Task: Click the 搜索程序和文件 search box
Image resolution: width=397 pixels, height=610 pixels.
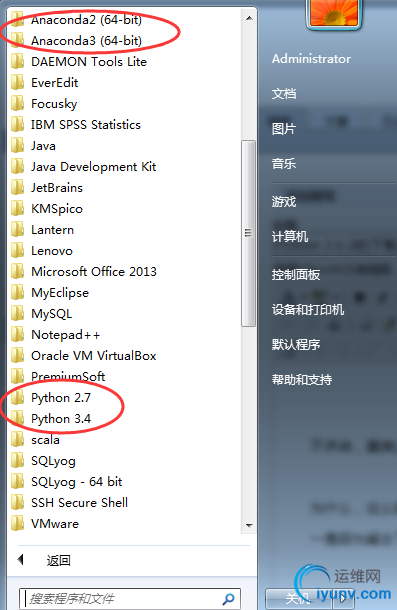Action: point(129,599)
